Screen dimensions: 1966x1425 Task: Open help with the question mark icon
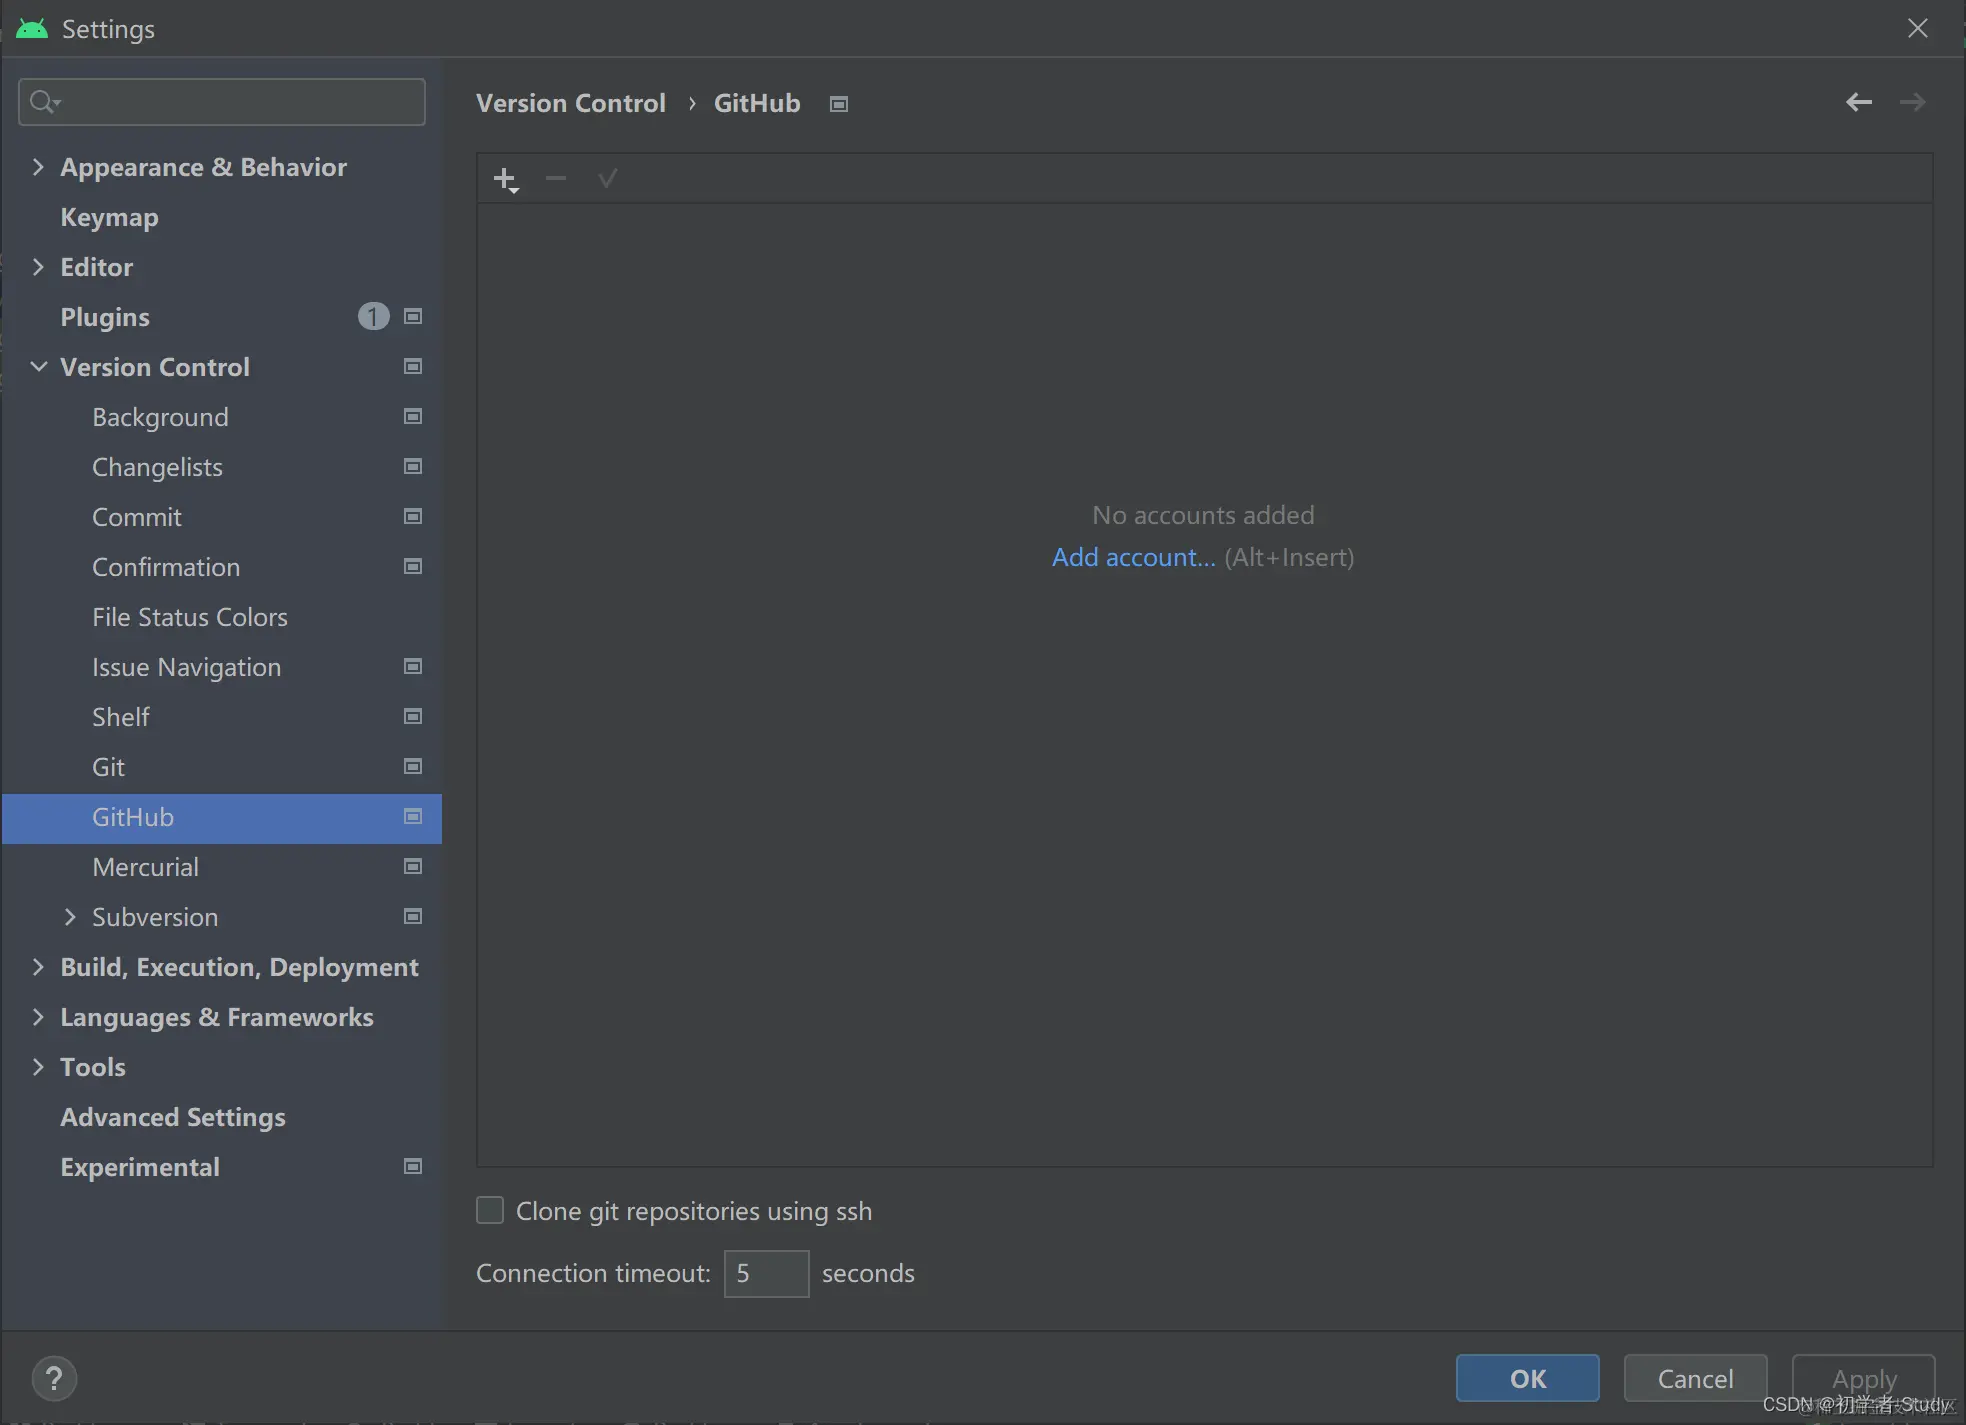(54, 1378)
